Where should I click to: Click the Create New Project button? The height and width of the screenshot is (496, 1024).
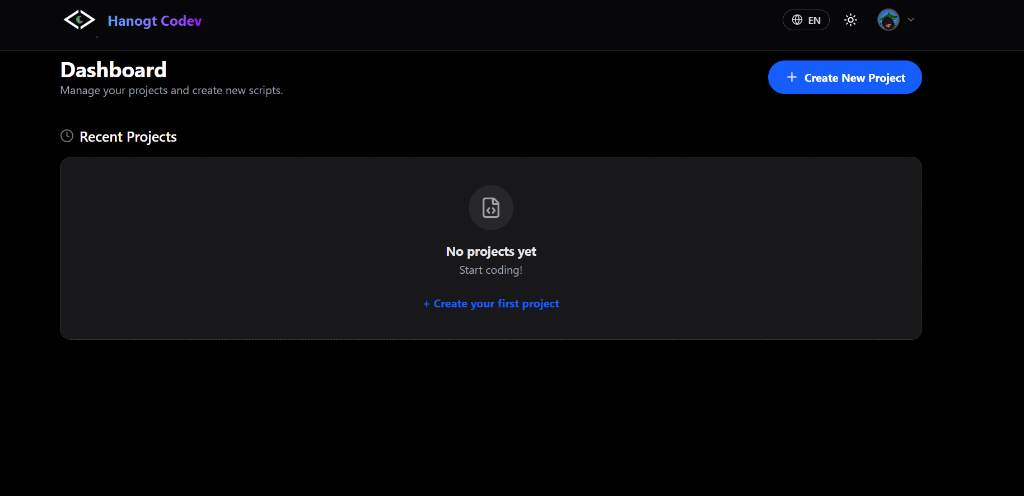pos(844,77)
